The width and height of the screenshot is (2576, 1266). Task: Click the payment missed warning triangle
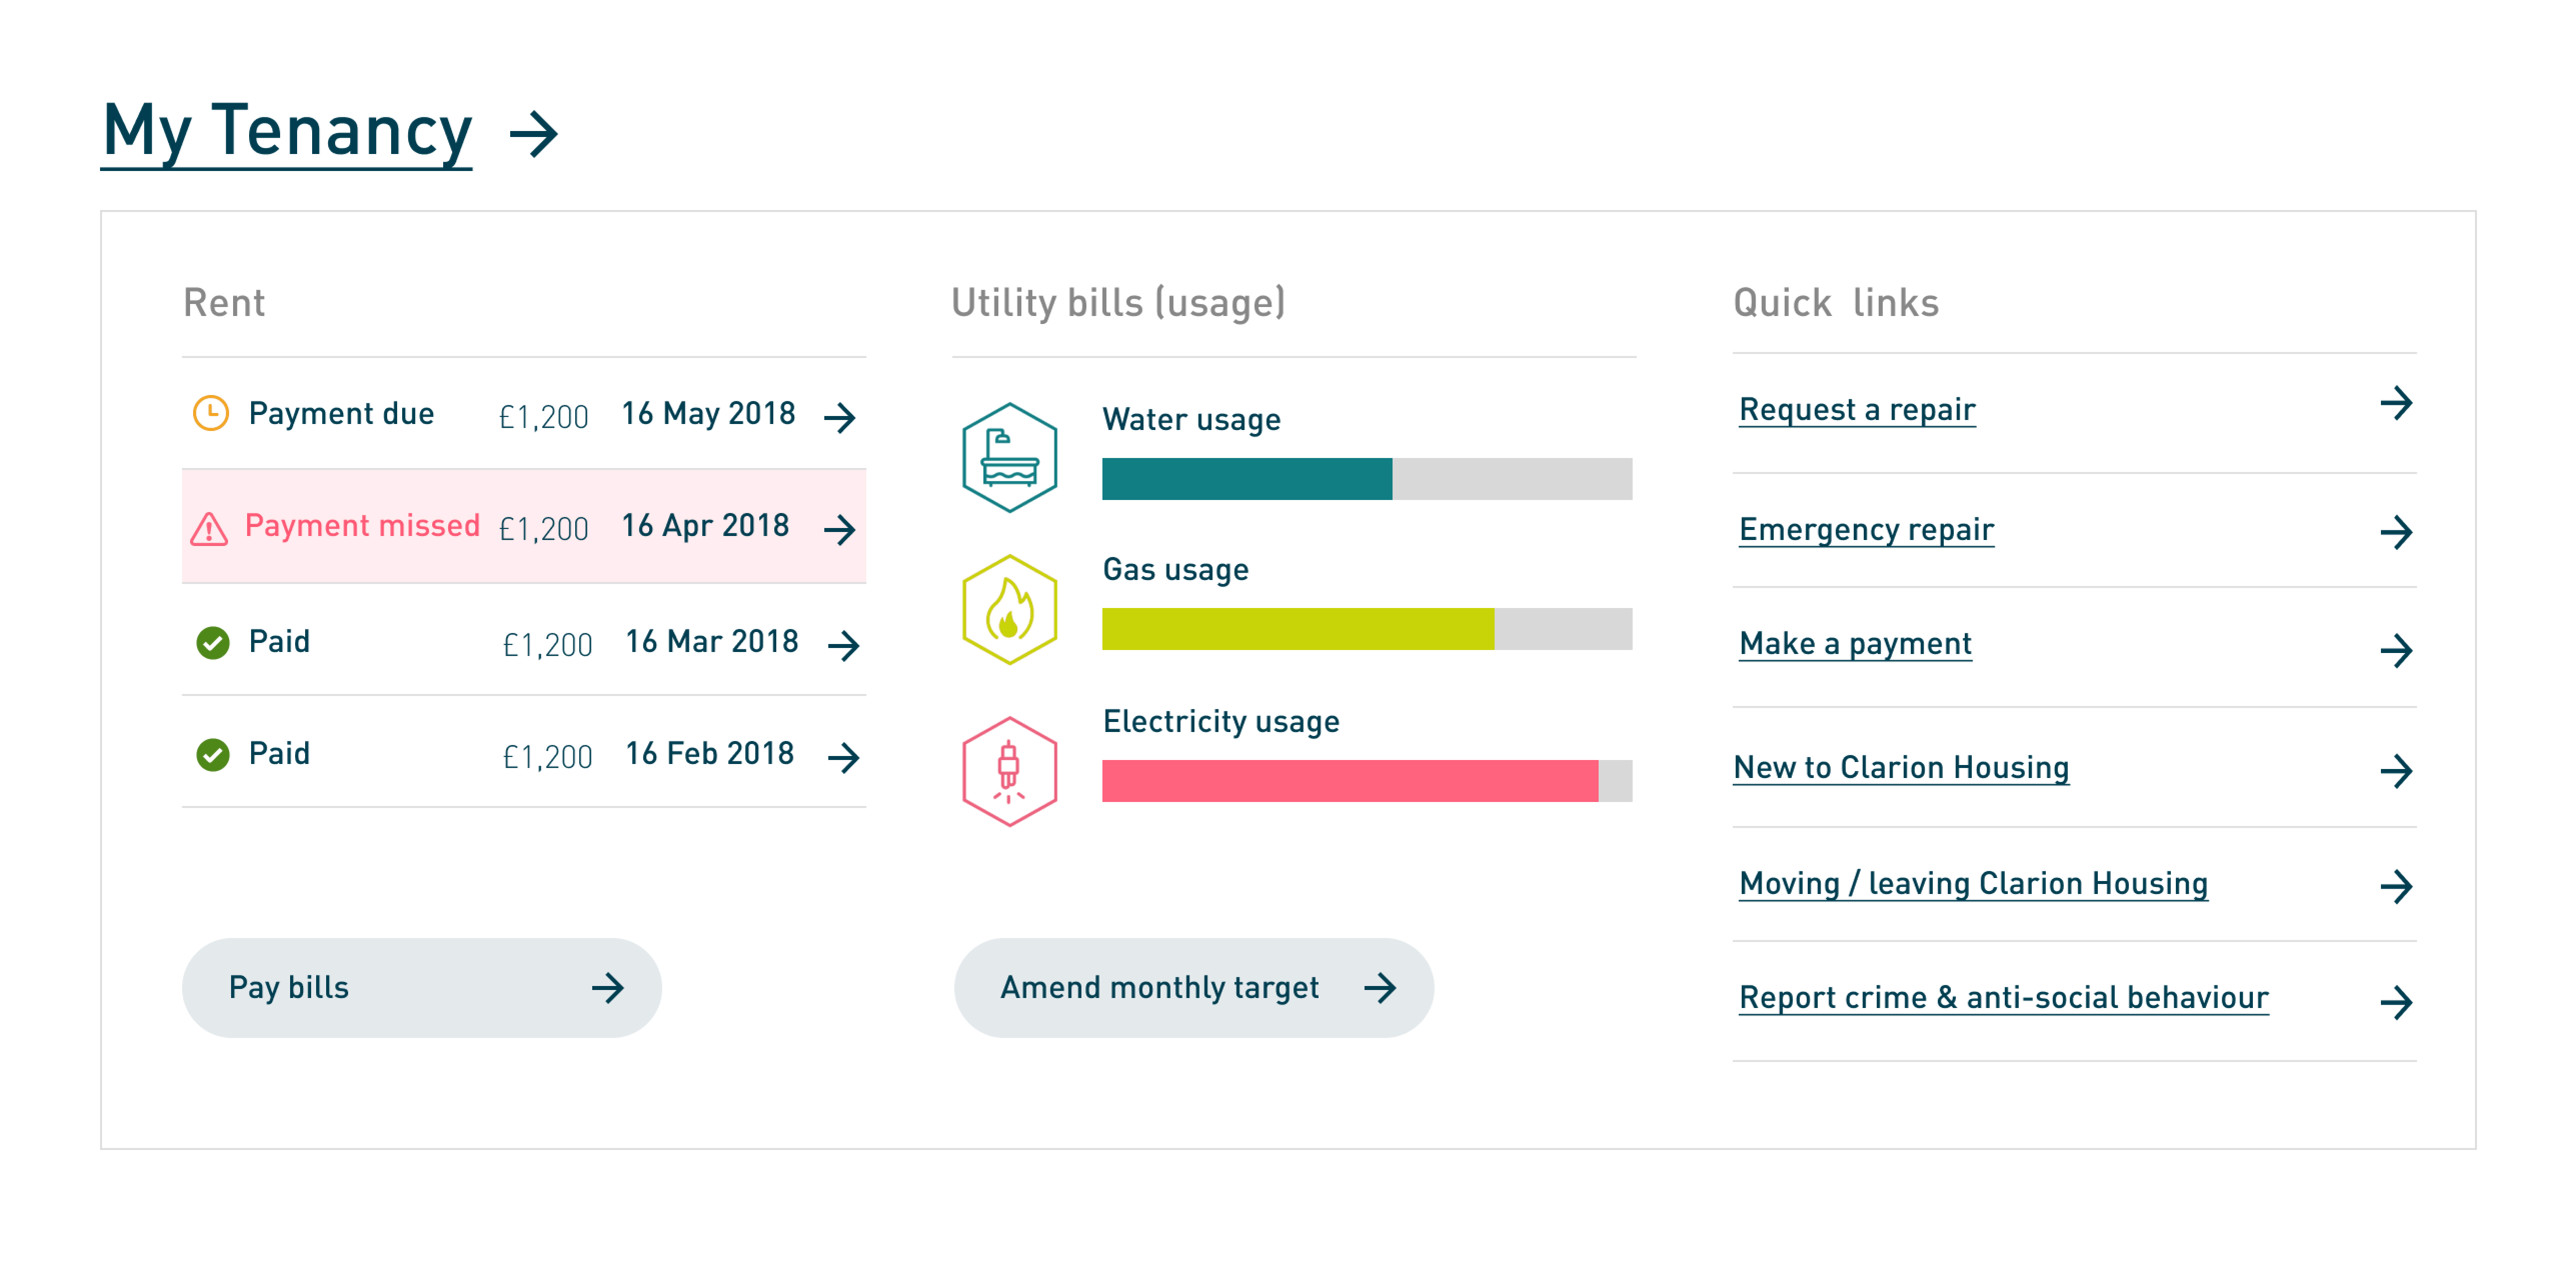click(209, 528)
